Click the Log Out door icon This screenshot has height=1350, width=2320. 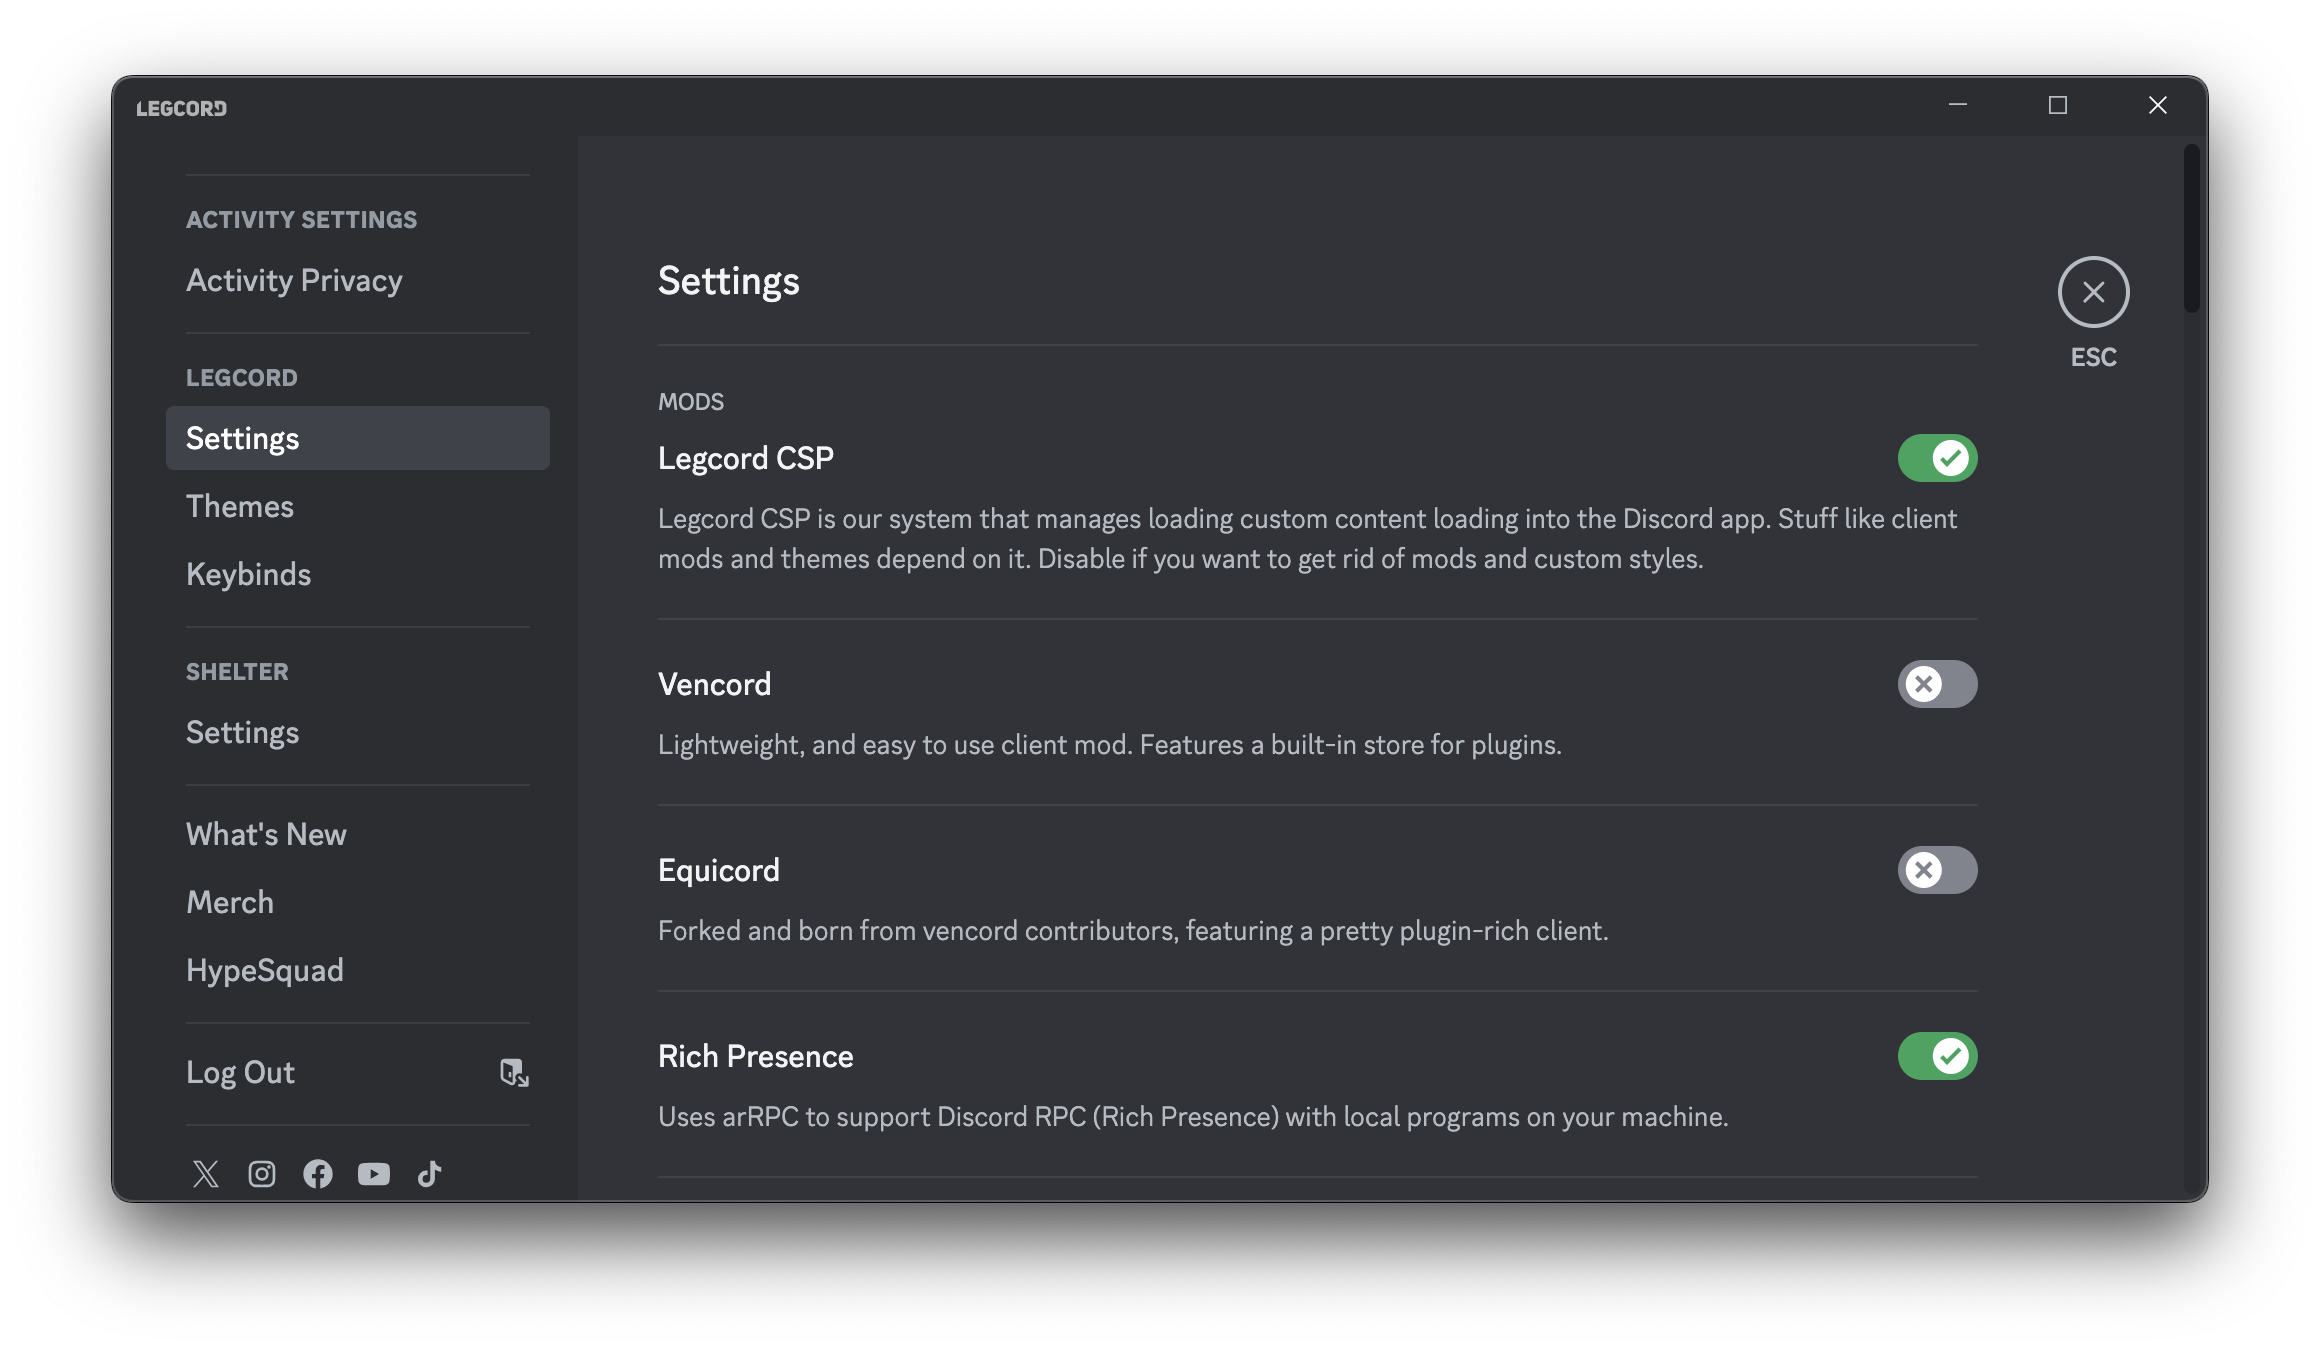click(x=514, y=1073)
